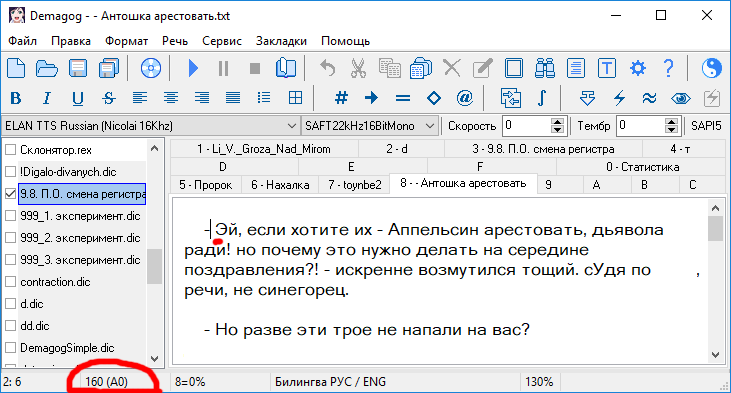
Task: Save the file with the floppy disk icon
Action: (x=77, y=69)
